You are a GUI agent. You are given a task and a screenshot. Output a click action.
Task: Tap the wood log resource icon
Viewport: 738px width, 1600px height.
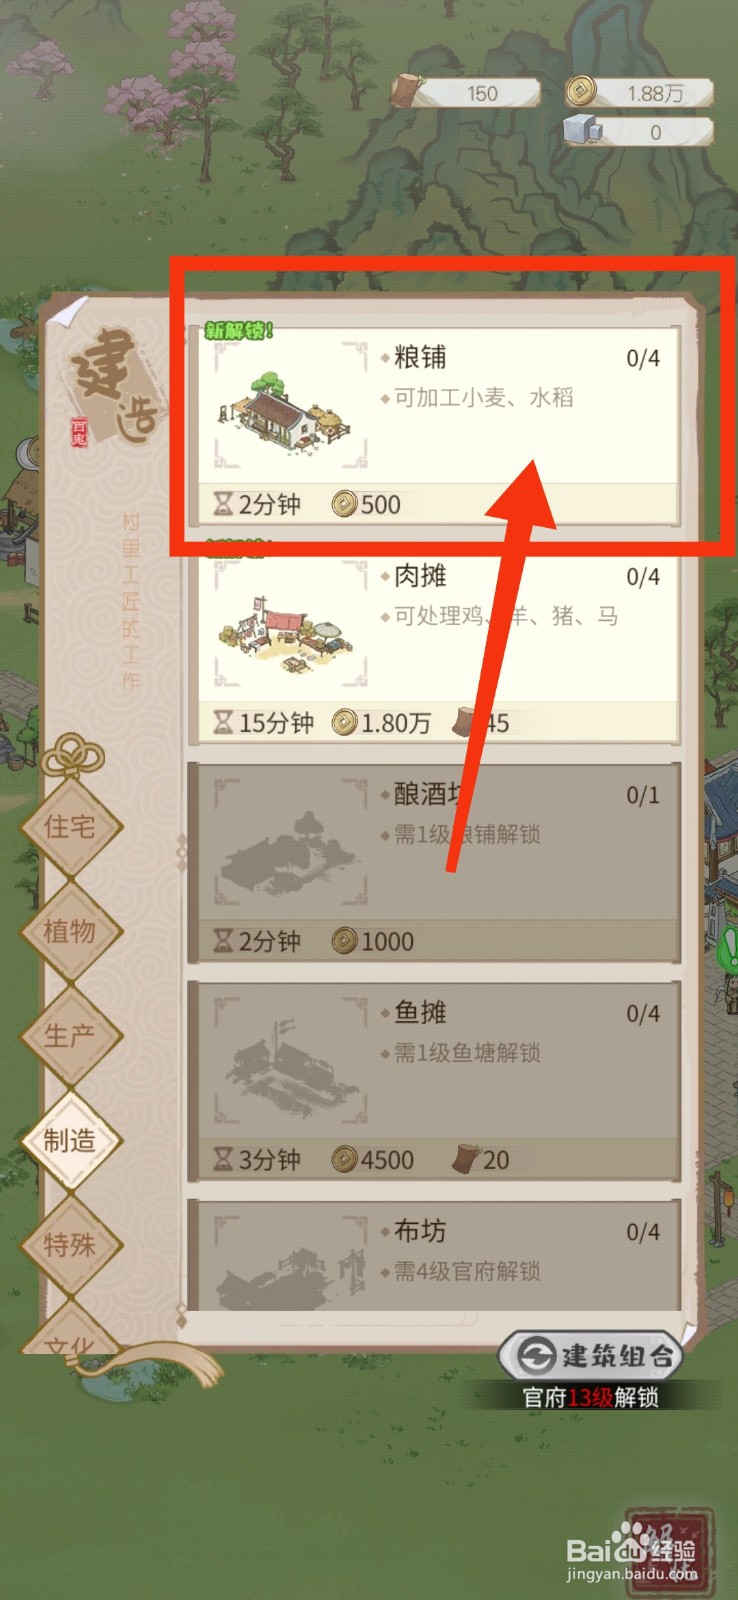[408, 91]
